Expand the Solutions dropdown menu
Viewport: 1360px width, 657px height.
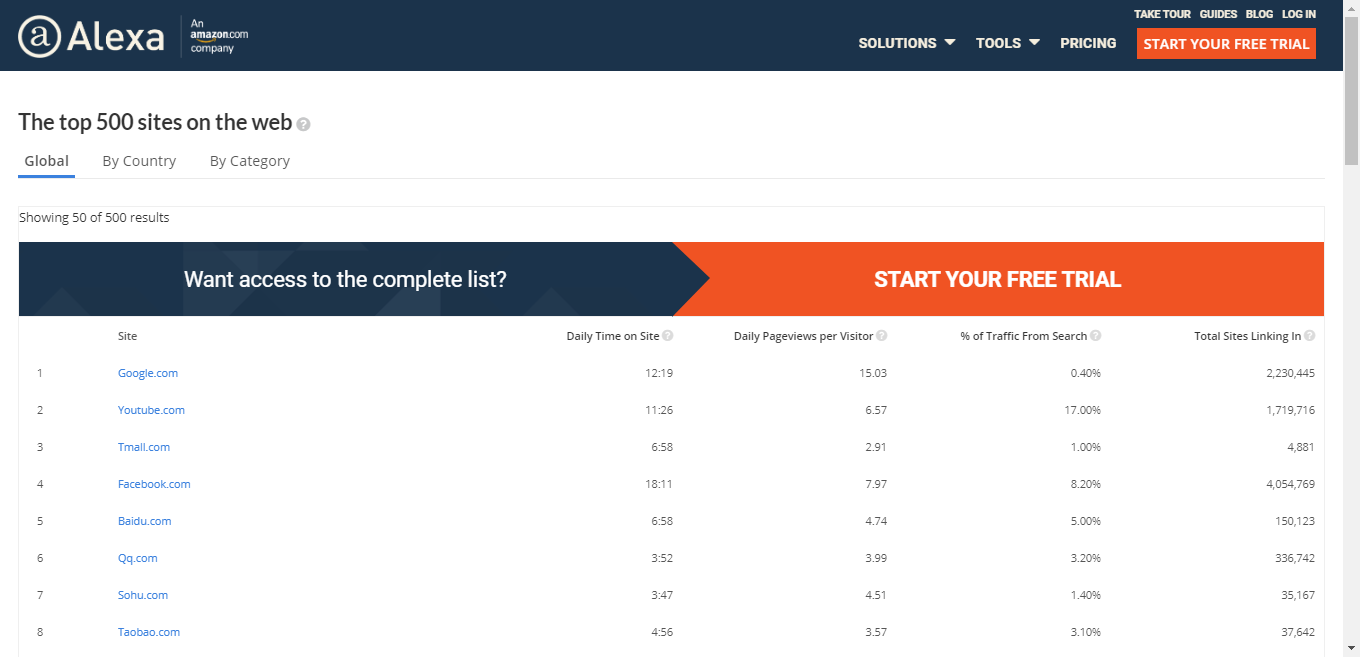907,43
